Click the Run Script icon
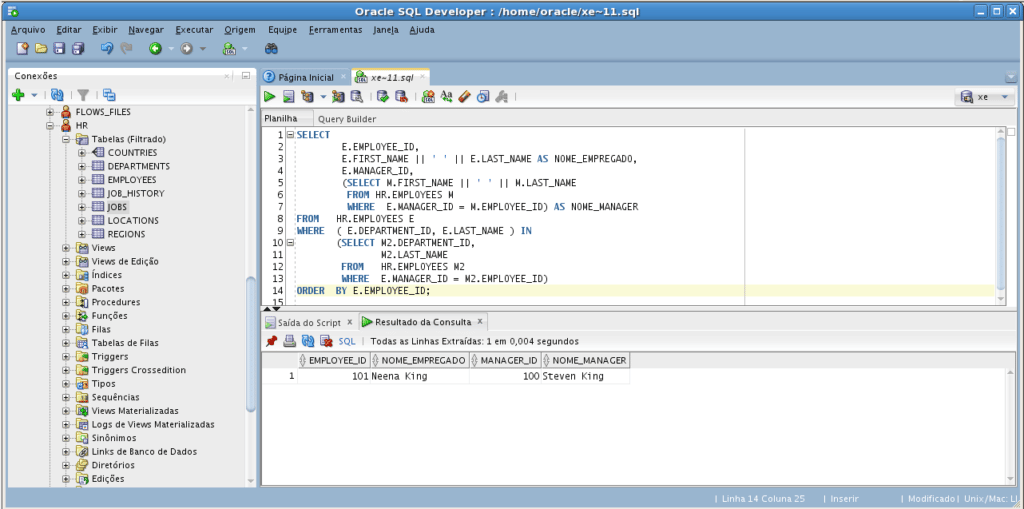 point(288,97)
